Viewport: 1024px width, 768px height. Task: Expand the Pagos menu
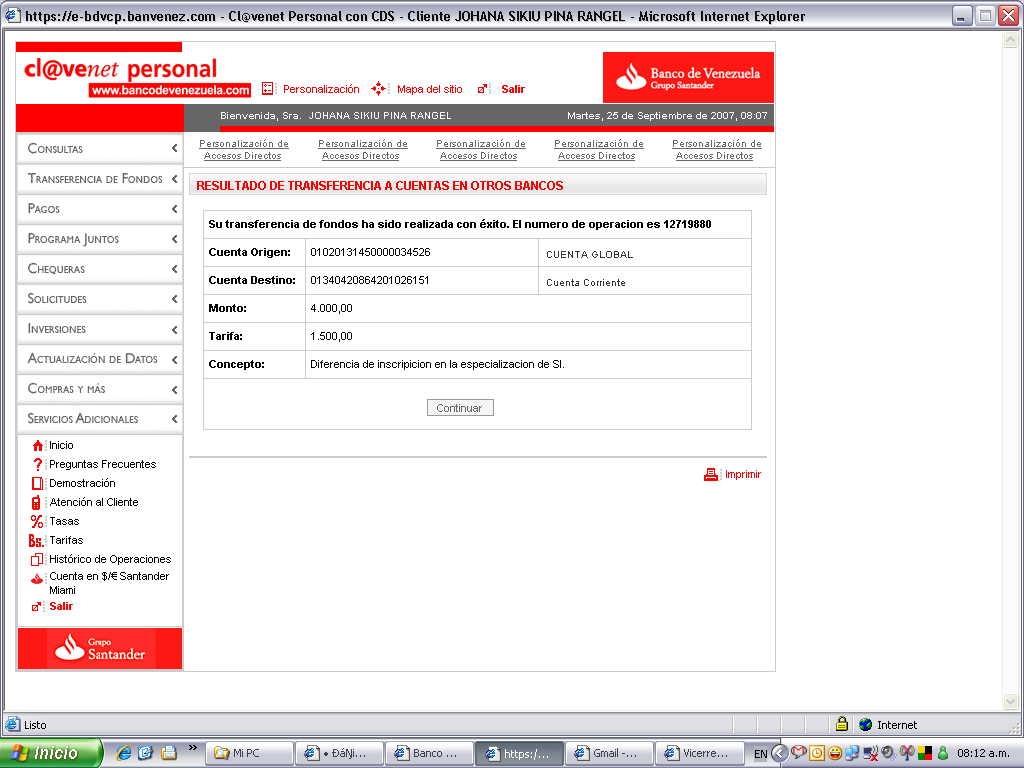click(x=100, y=208)
